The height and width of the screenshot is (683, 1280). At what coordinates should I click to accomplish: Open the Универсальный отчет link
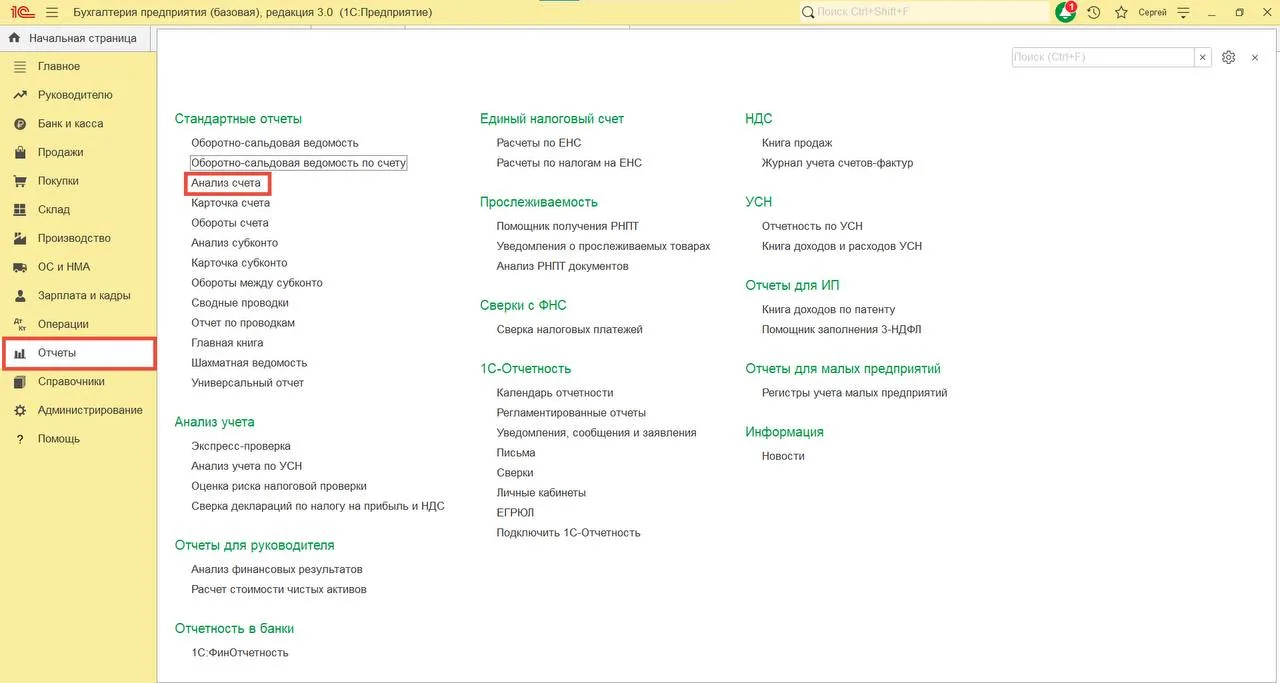pyautogui.click(x=248, y=383)
